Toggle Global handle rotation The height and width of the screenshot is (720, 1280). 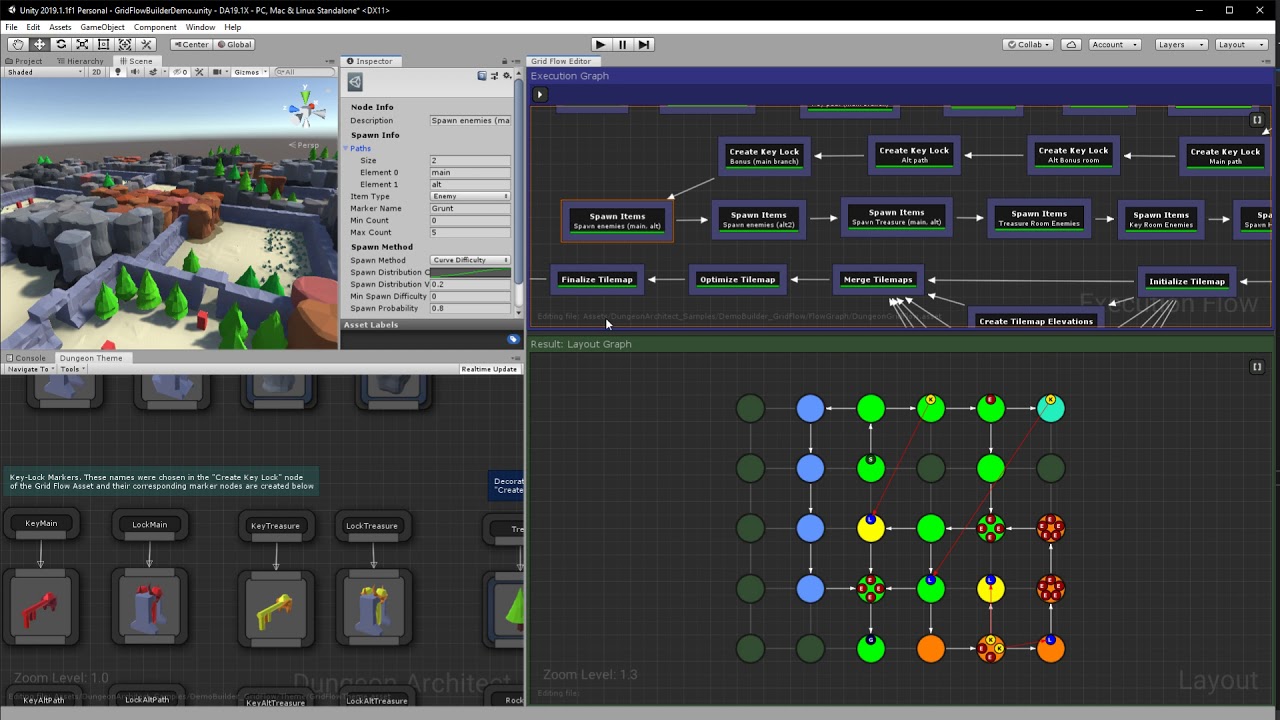click(235, 44)
